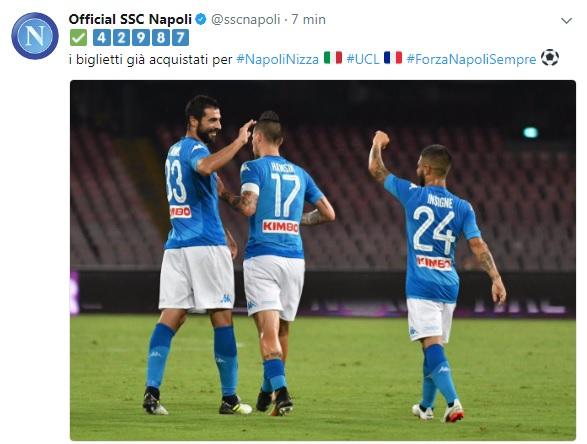The width and height of the screenshot is (587, 444).
Task: Open the 7 min timestamp link
Action: pos(308,19)
